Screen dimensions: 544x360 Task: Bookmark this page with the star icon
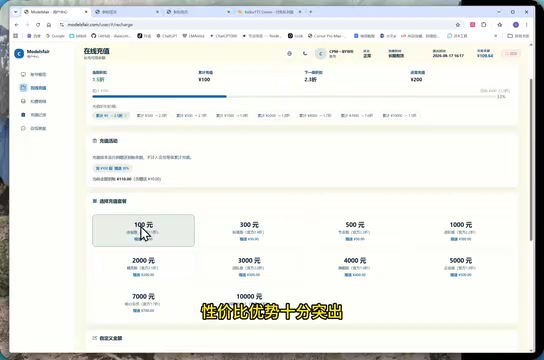[x=458, y=25]
